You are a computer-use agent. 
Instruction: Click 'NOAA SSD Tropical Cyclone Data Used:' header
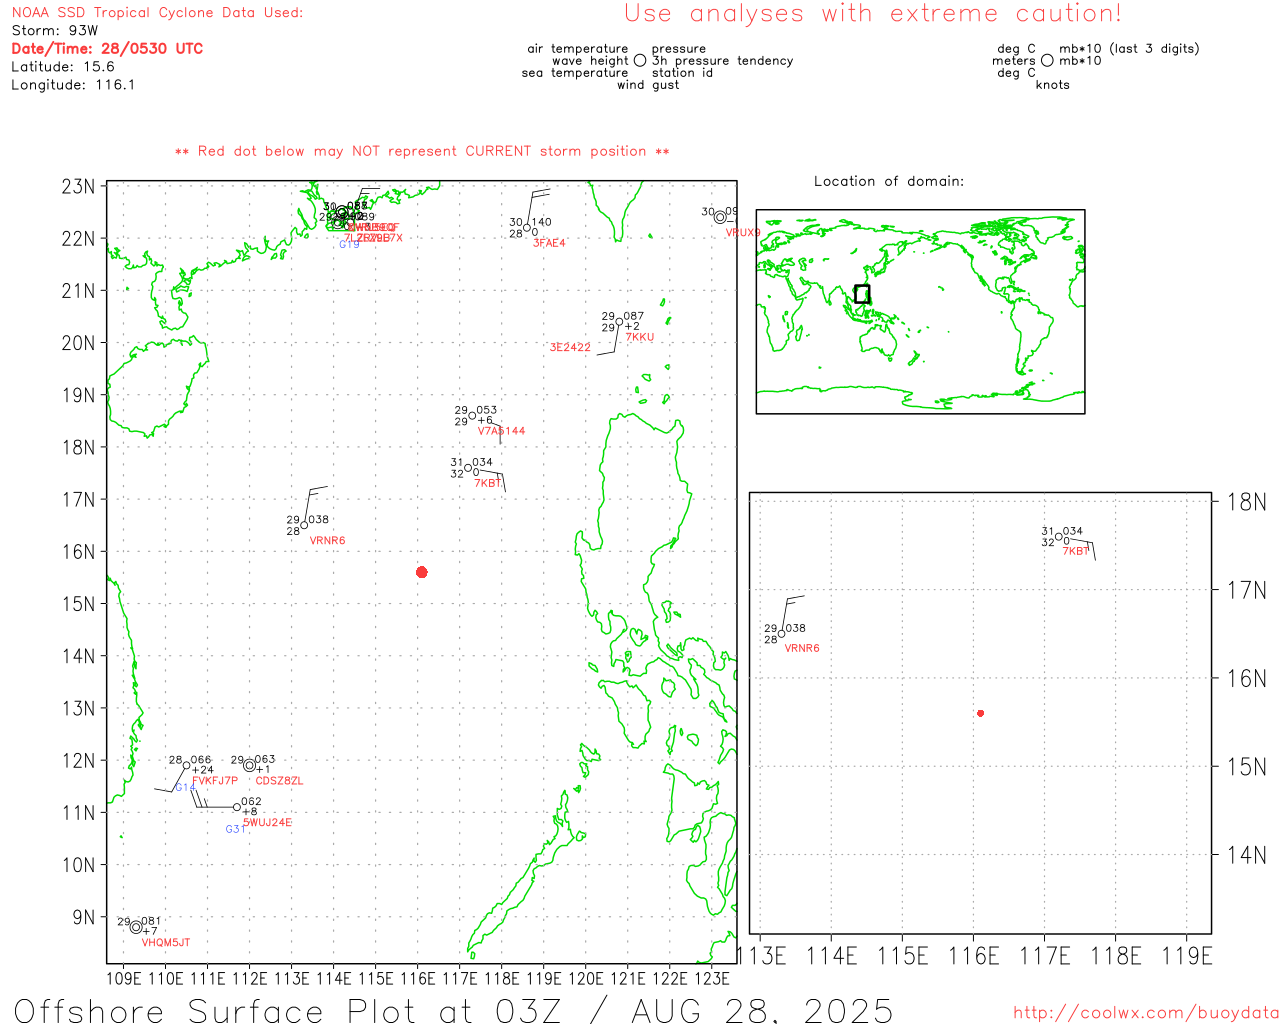point(157,13)
